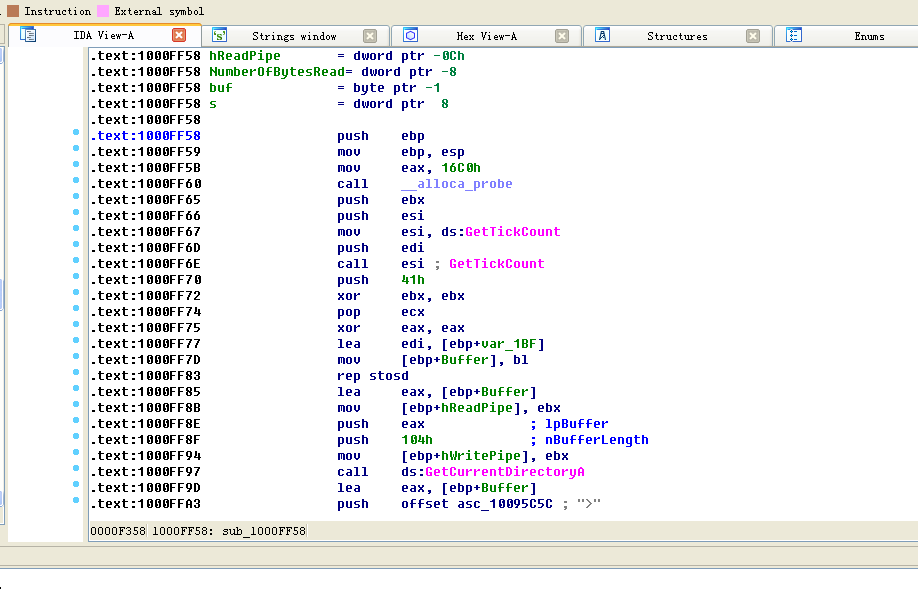918x601 pixels.
Task: Click the Strings window tab icon
Action: (220, 36)
